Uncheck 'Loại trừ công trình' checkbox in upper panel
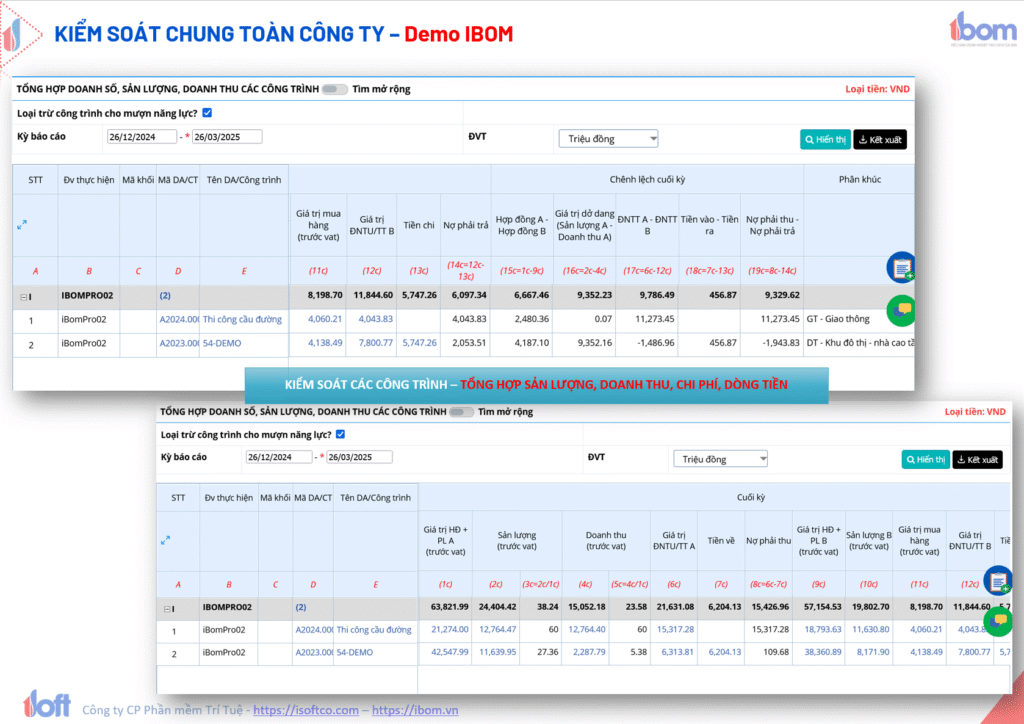The image size is (1024, 724). [x=207, y=113]
